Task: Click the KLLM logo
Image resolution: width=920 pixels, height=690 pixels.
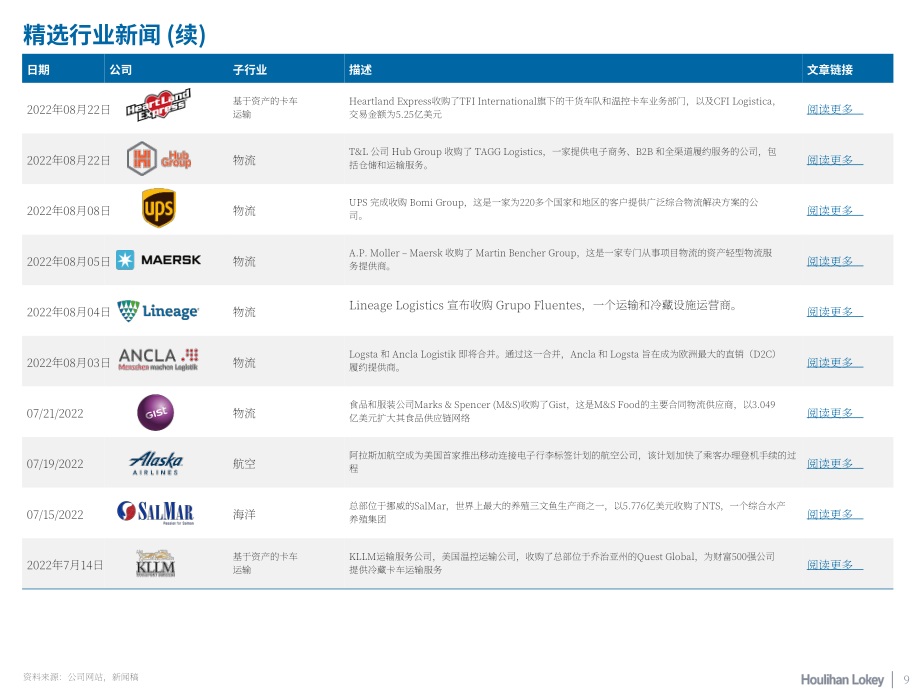Action: pyautogui.click(x=155, y=563)
